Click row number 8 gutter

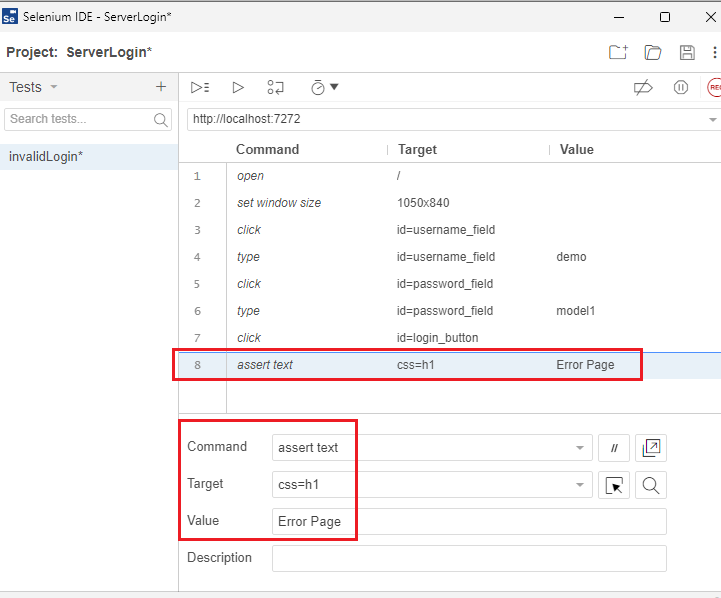point(197,365)
